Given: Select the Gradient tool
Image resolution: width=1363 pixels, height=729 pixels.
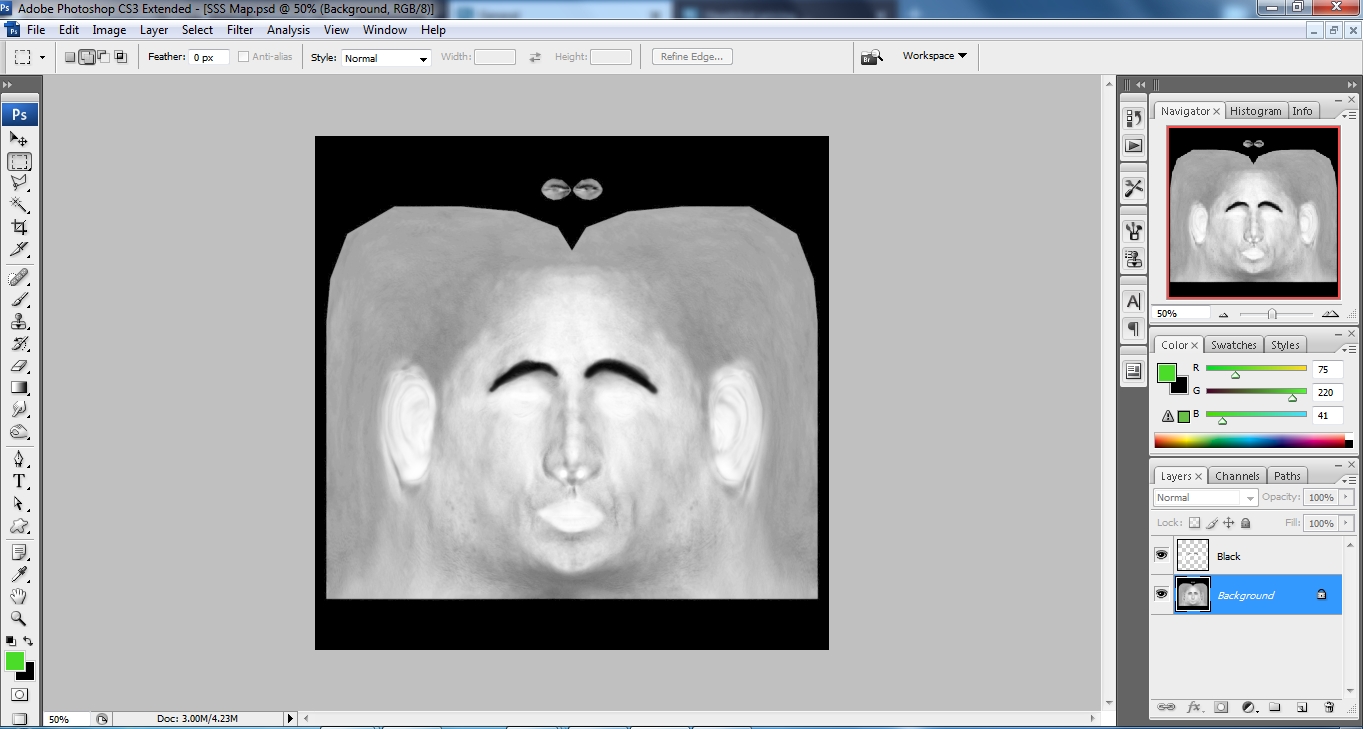Looking at the screenshot, I should (x=19, y=387).
